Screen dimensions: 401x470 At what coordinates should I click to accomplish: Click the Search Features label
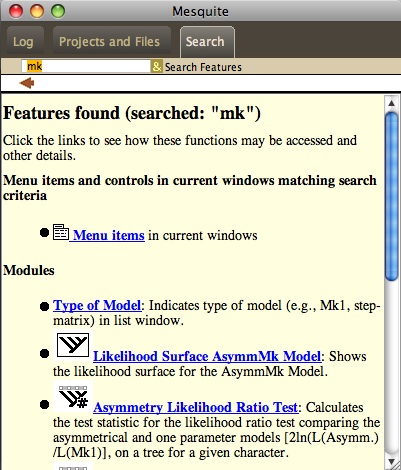point(203,67)
